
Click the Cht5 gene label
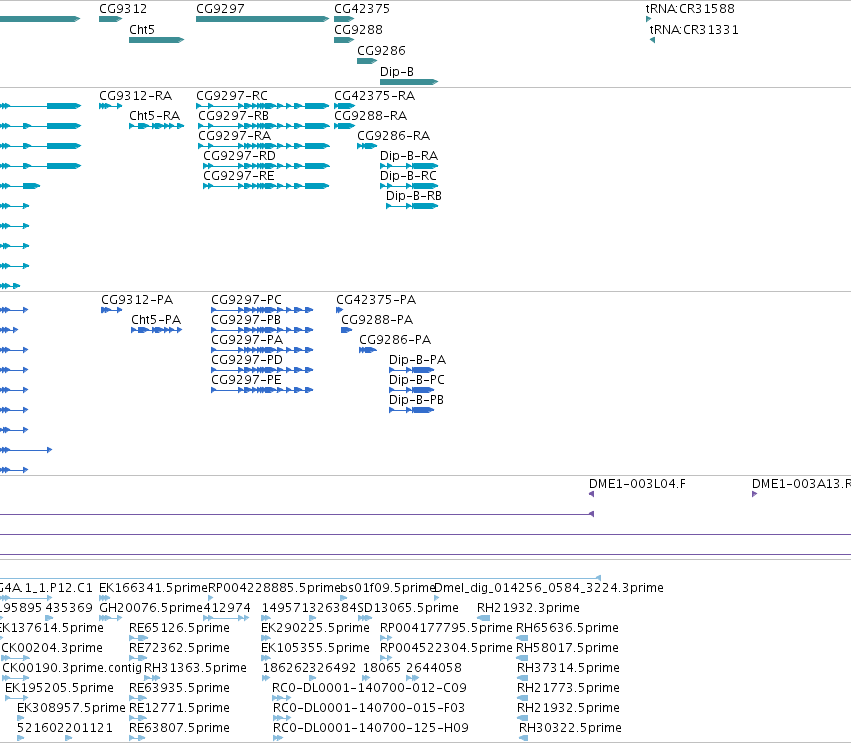pos(142,30)
